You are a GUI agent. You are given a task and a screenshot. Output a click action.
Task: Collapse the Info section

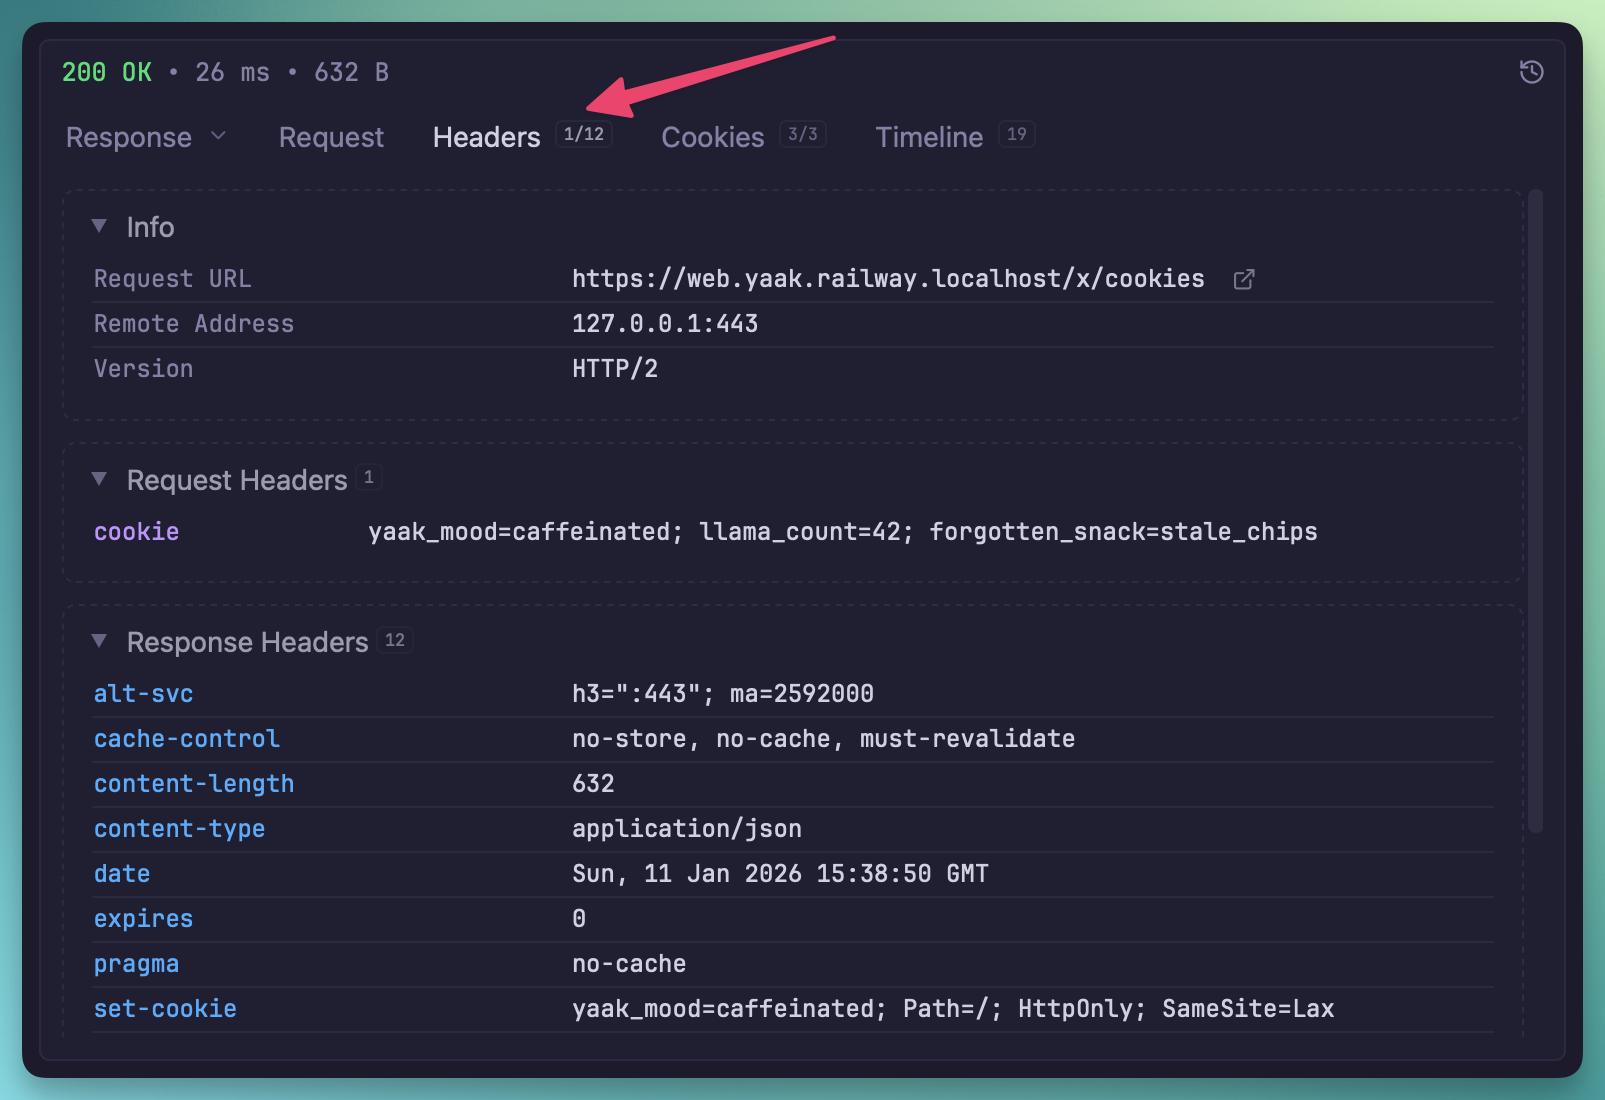pyautogui.click(x=99, y=227)
